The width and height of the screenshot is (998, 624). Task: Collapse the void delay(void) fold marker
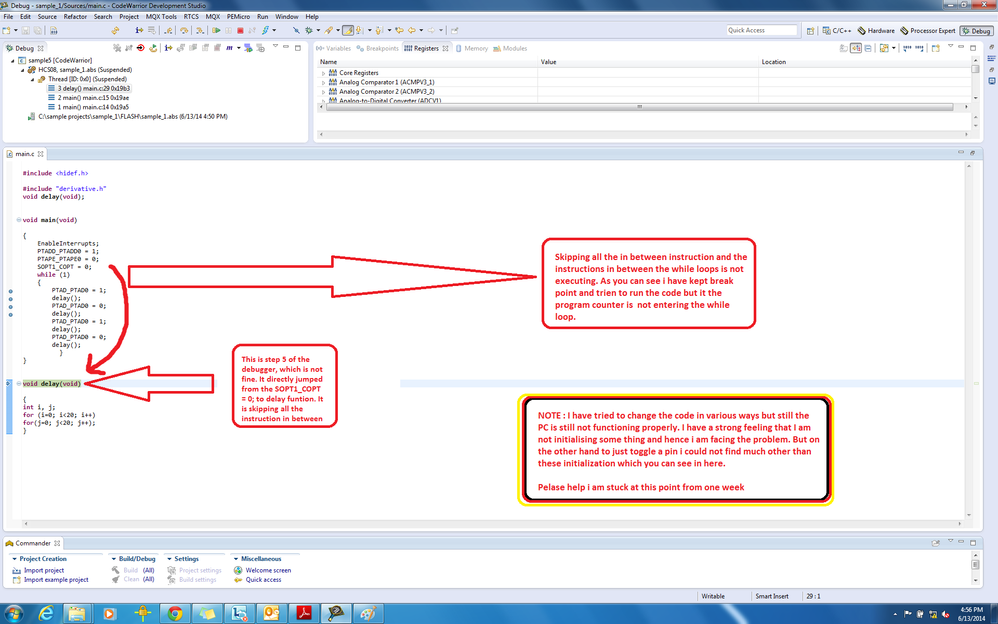(x=18, y=383)
